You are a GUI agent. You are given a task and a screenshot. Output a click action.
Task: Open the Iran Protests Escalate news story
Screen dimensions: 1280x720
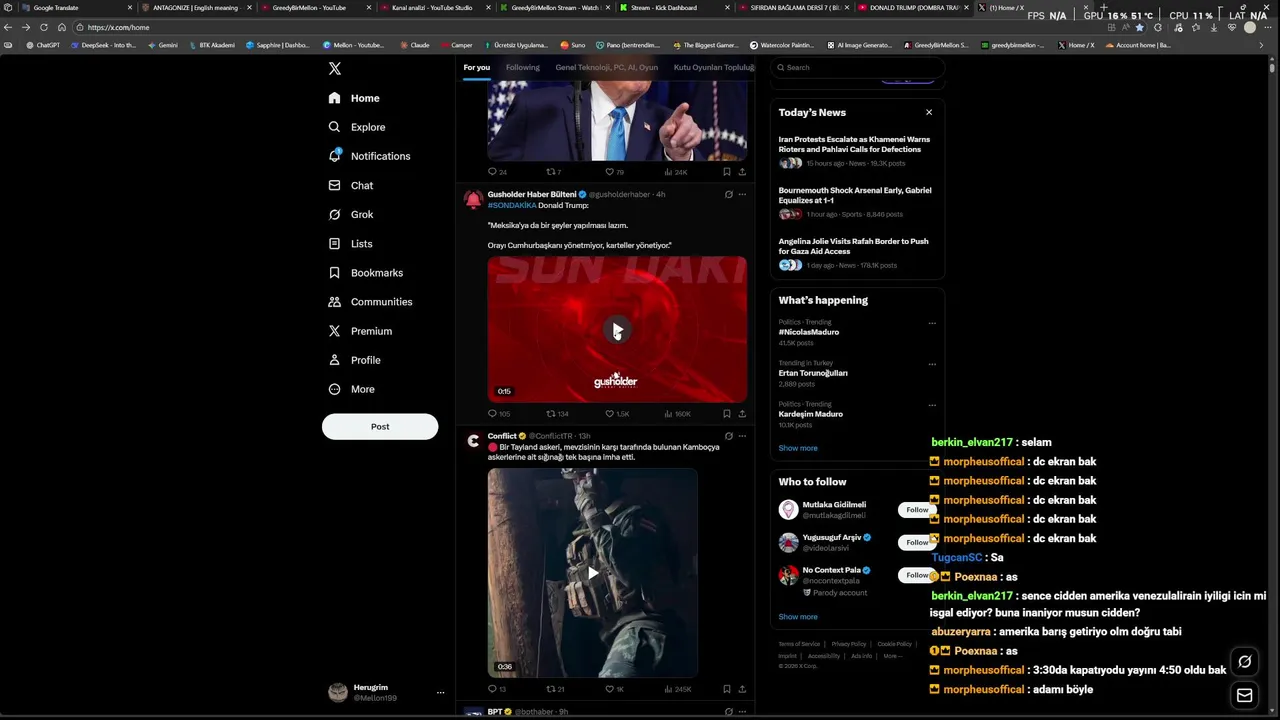point(855,150)
